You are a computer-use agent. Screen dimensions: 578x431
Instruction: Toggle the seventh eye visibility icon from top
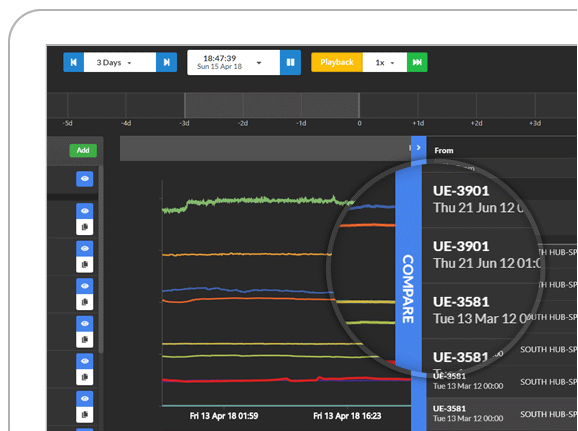85,399
